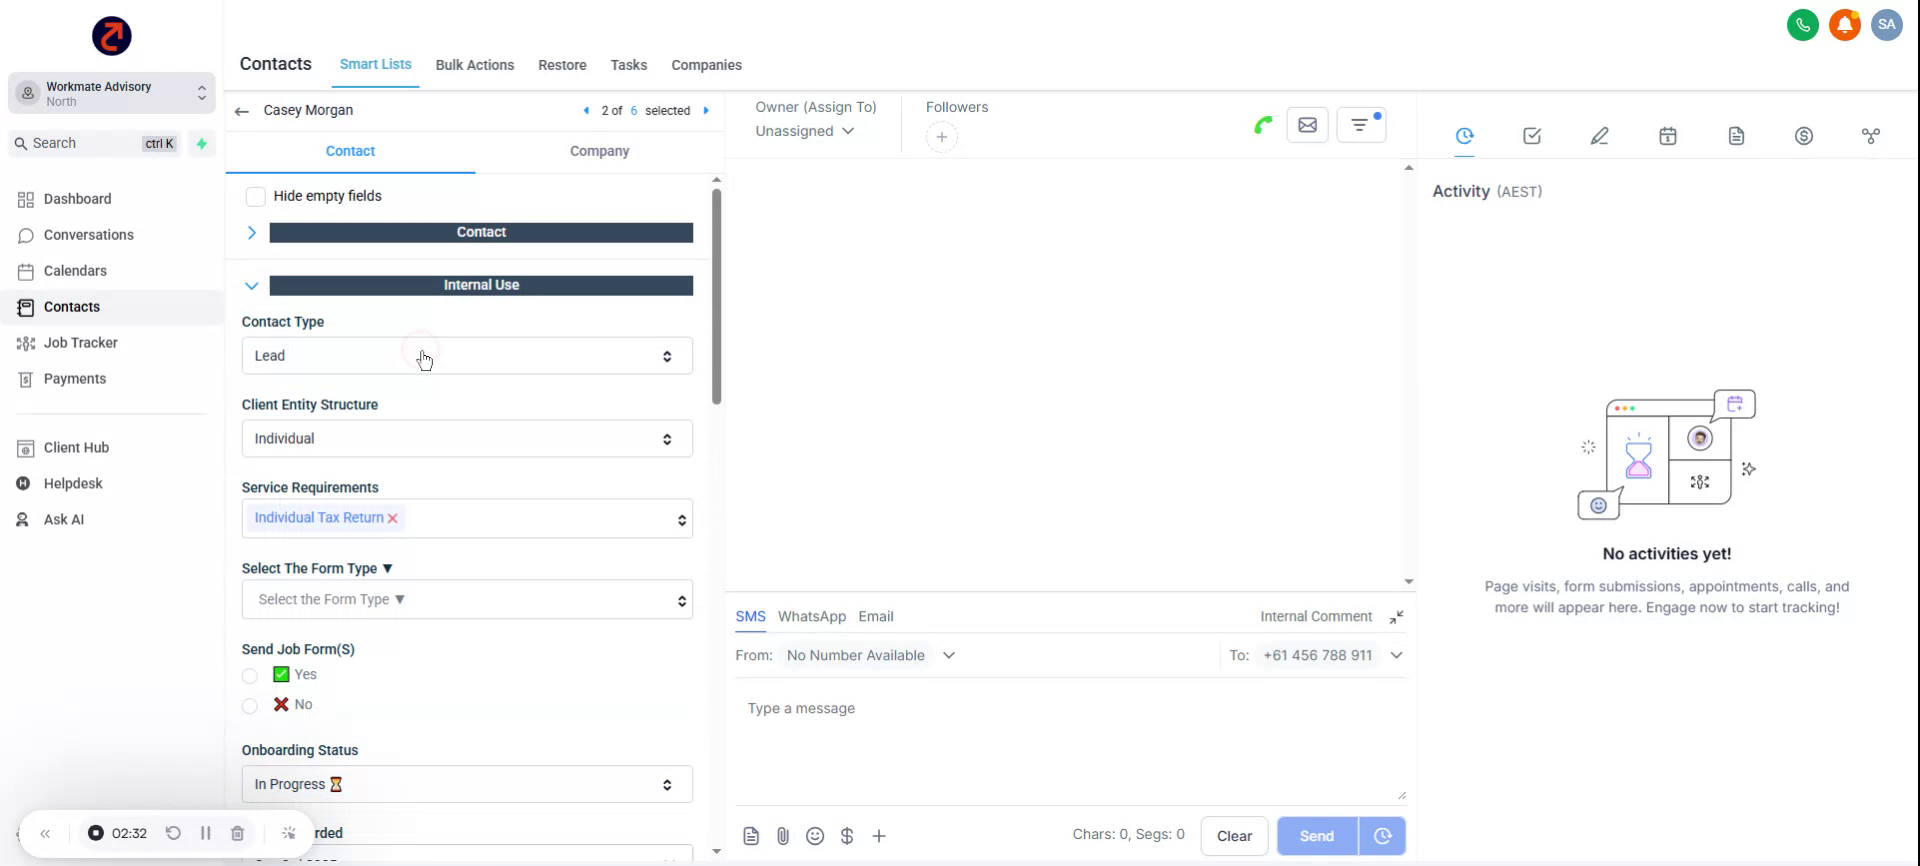
Task: Select the Email message tab
Action: click(875, 617)
